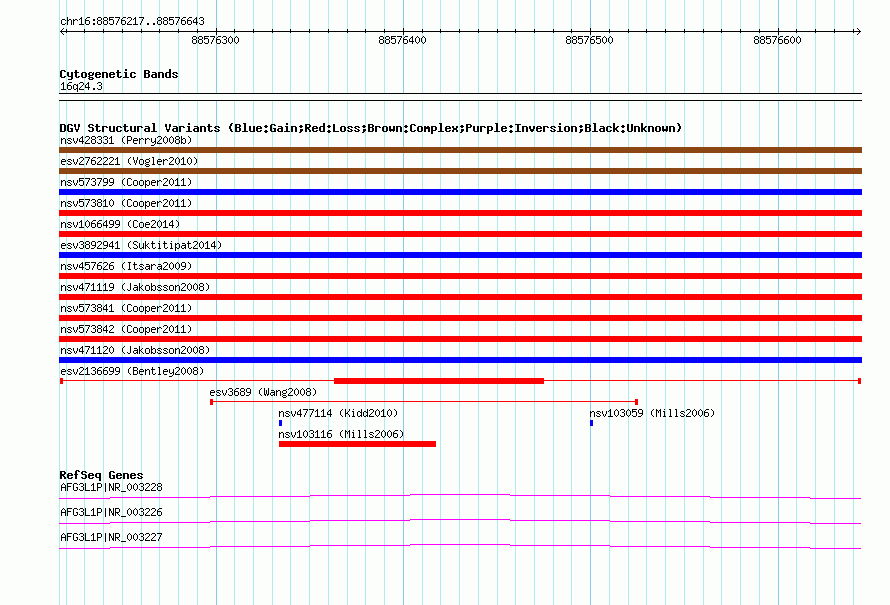Open esv2136699 (Bentley2008) label
Image resolution: width=890 pixels, height=605 pixels.
click(132, 371)
